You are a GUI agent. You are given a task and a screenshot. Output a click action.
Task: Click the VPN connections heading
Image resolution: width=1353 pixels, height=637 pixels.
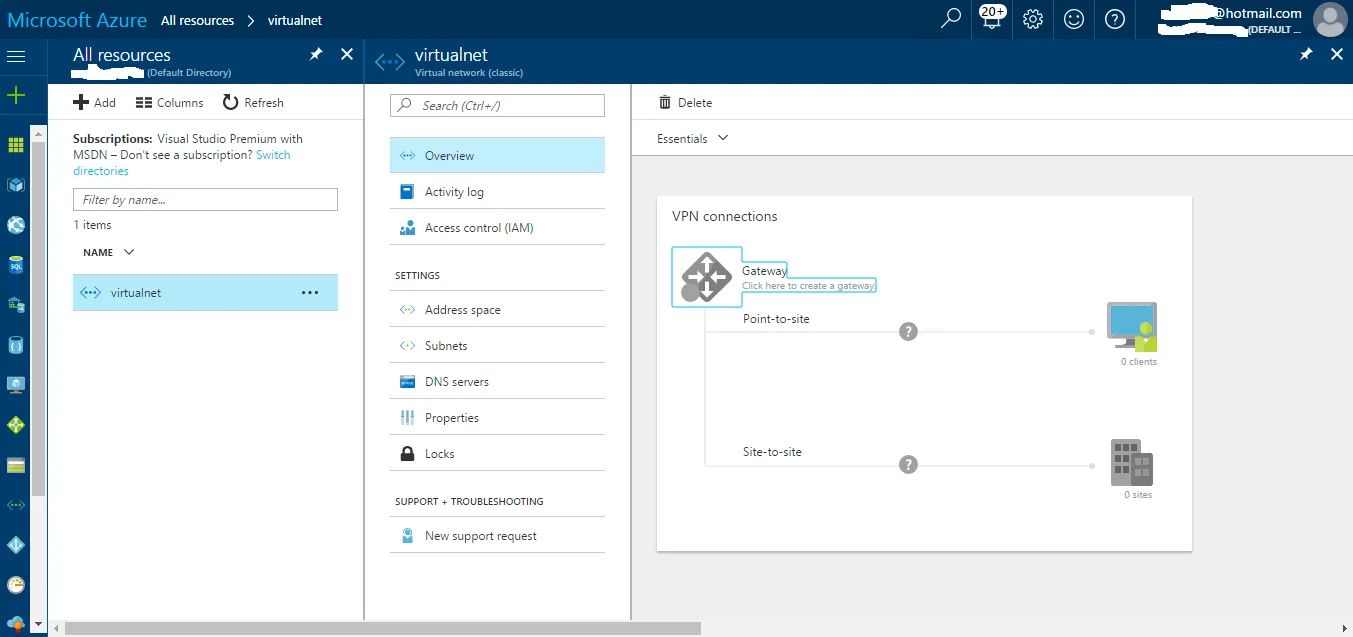coord(724,216)
